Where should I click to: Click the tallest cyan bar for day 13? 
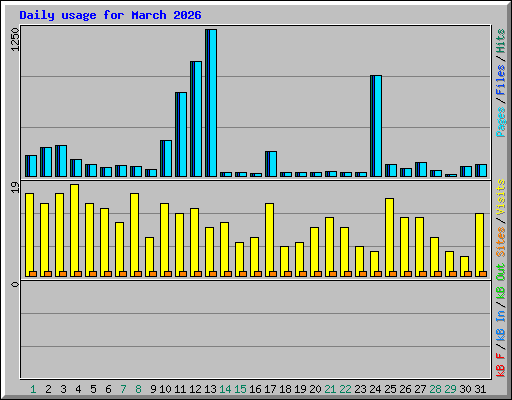212,103
